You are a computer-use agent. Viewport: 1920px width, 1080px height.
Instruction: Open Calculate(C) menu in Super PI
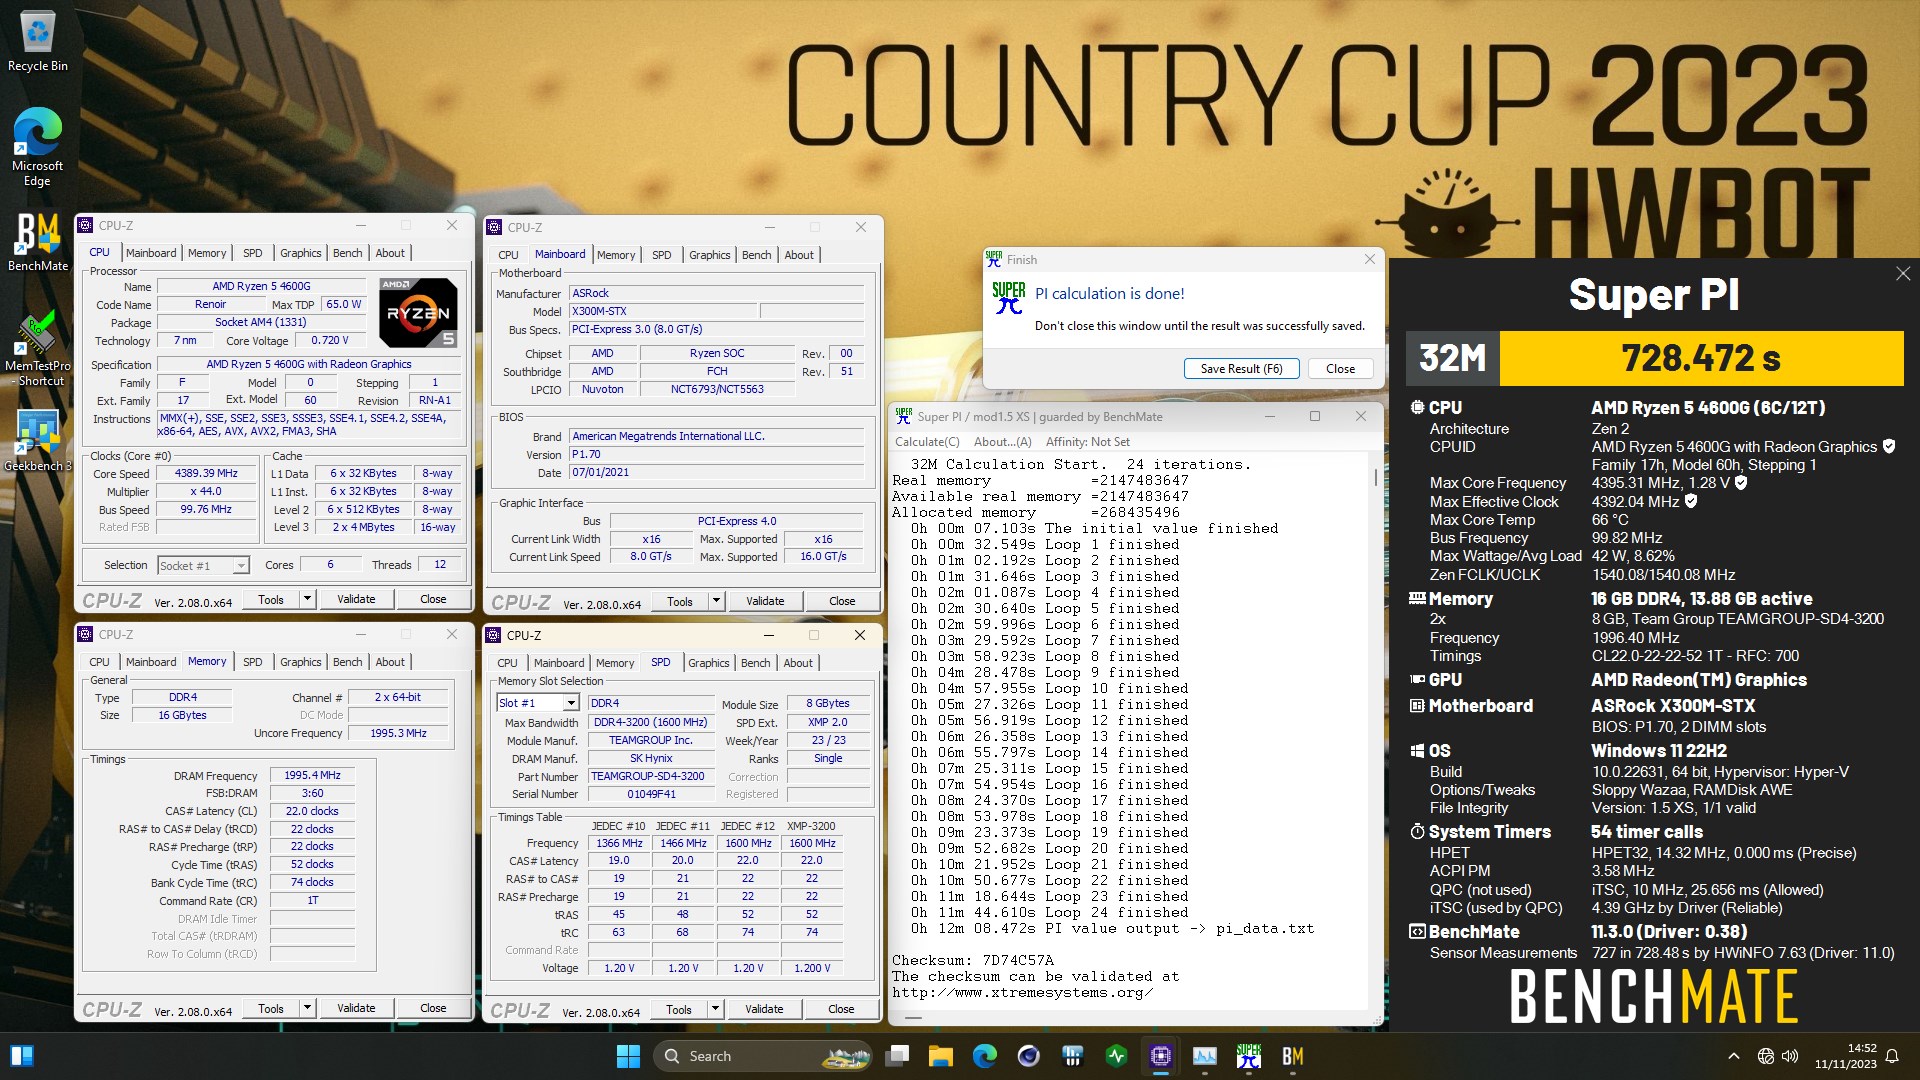(927, 442)
